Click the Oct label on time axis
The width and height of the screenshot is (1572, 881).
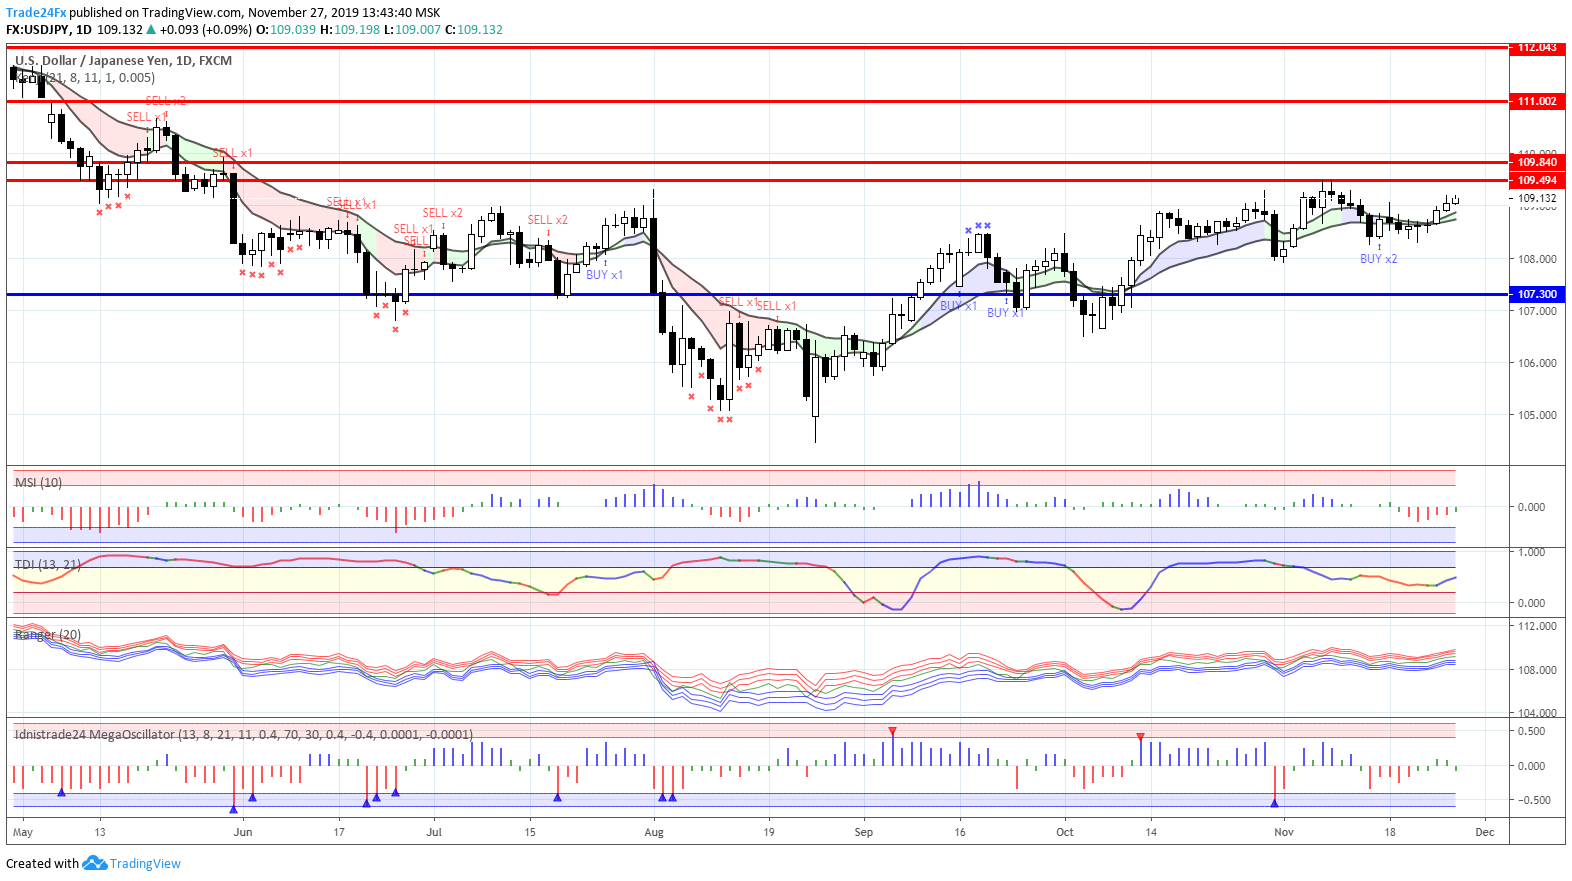coord(1065,832)
